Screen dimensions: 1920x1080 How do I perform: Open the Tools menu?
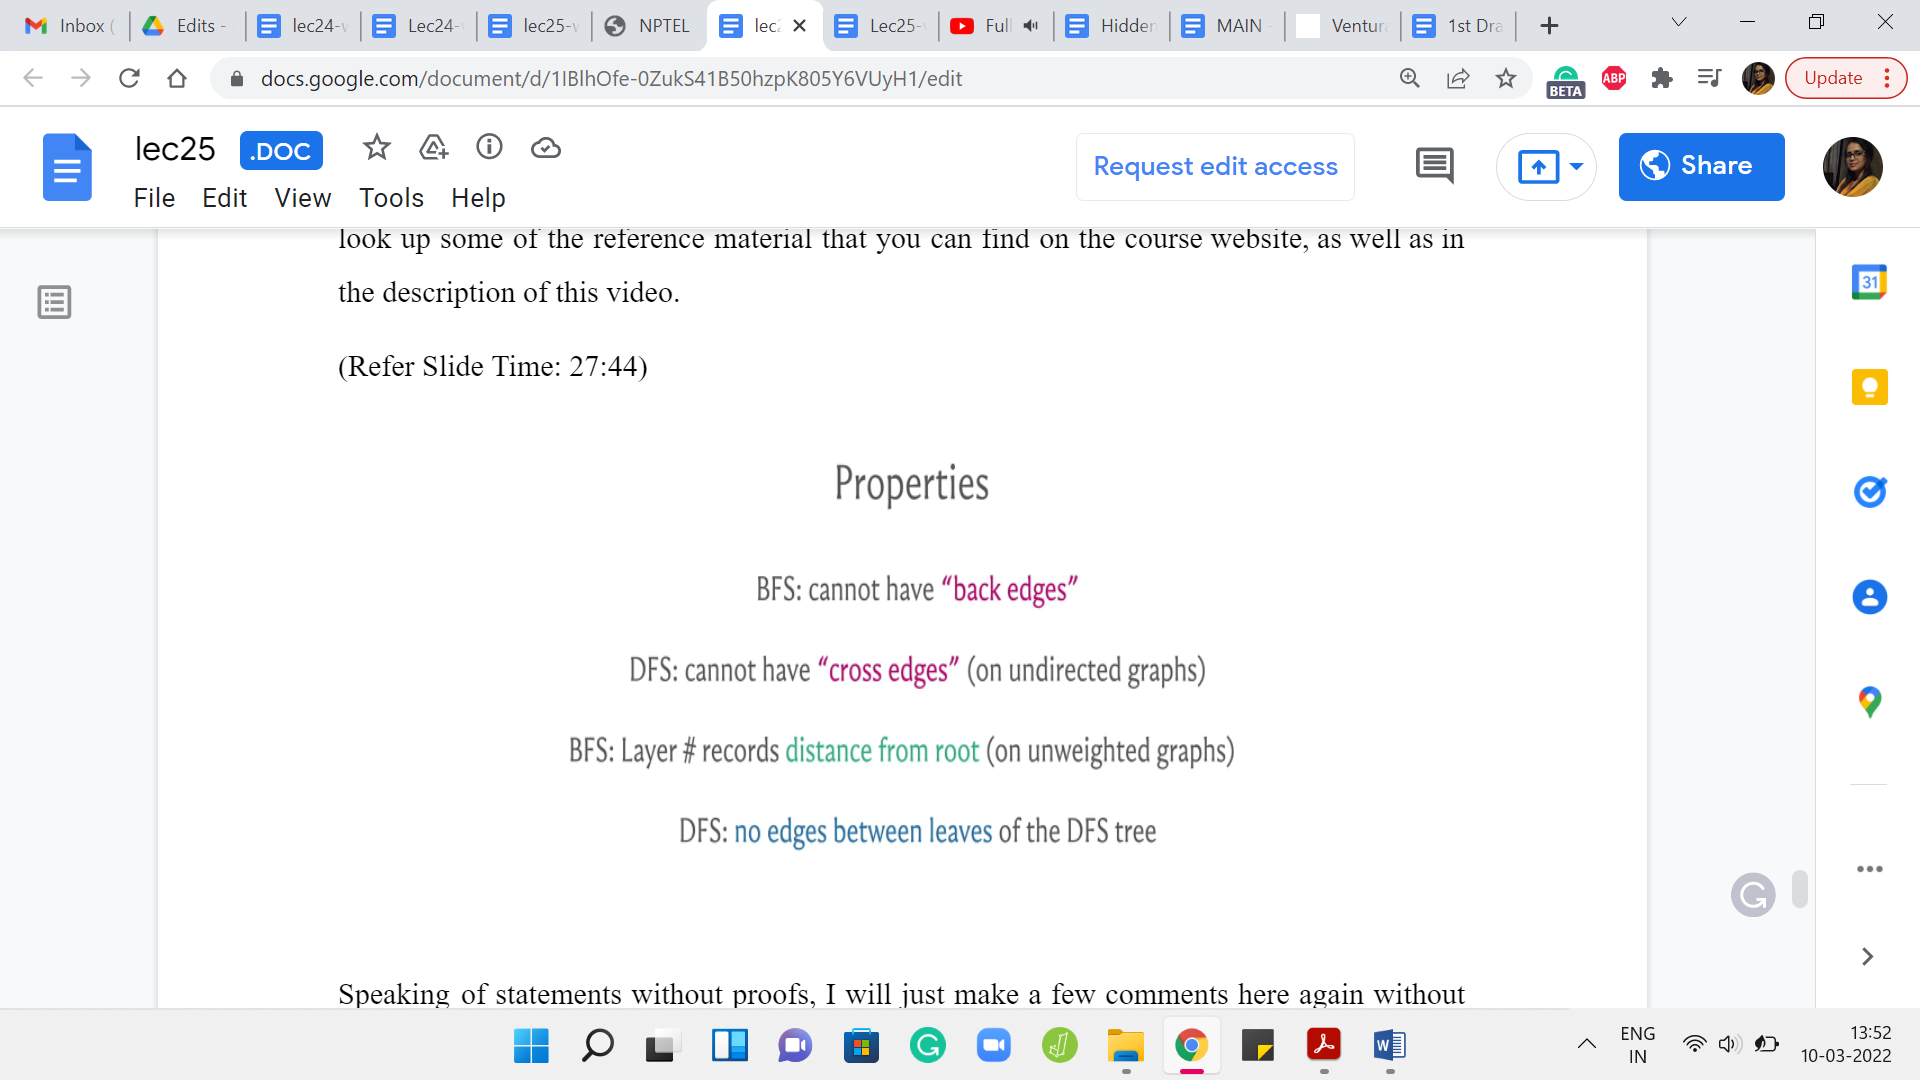(391, 198)
